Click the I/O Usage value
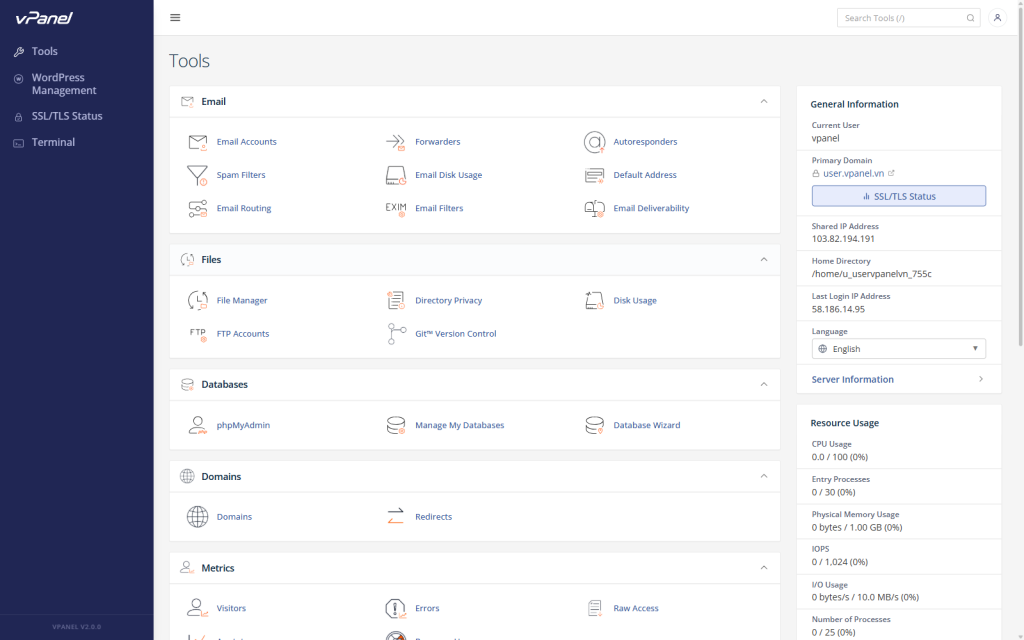Viewport: 1024px width, 640px height. 865,598
